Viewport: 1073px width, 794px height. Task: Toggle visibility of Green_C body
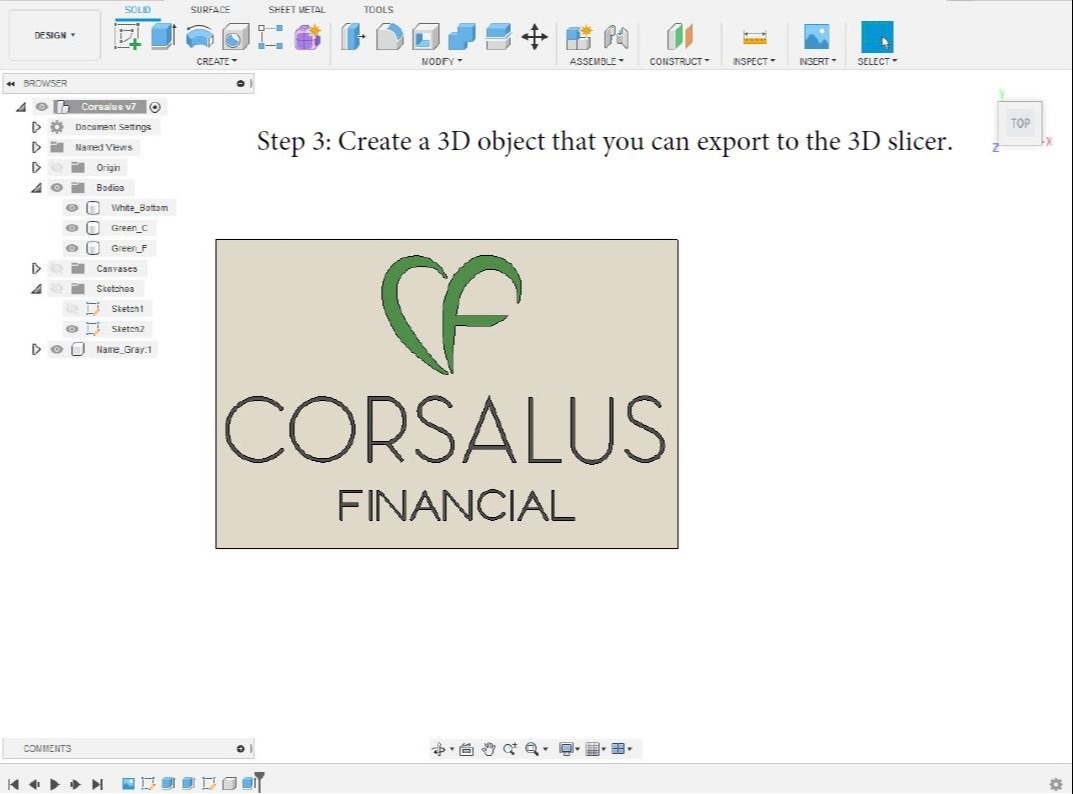72,228
